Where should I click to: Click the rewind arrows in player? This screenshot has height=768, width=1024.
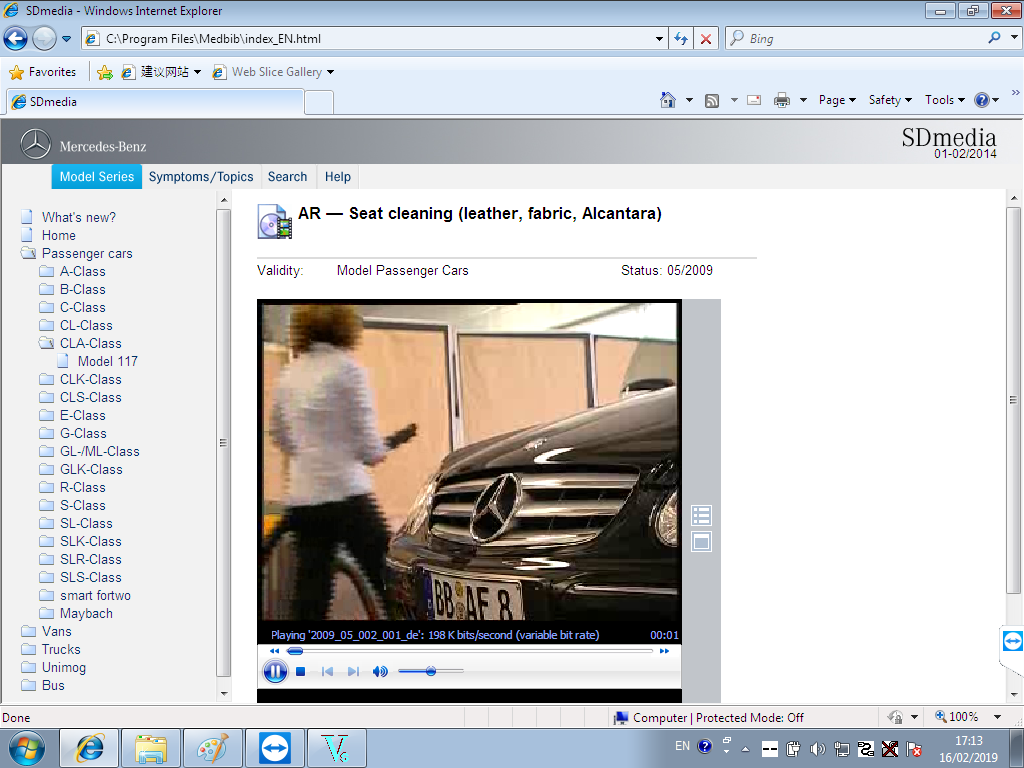(x=275, y=651)
